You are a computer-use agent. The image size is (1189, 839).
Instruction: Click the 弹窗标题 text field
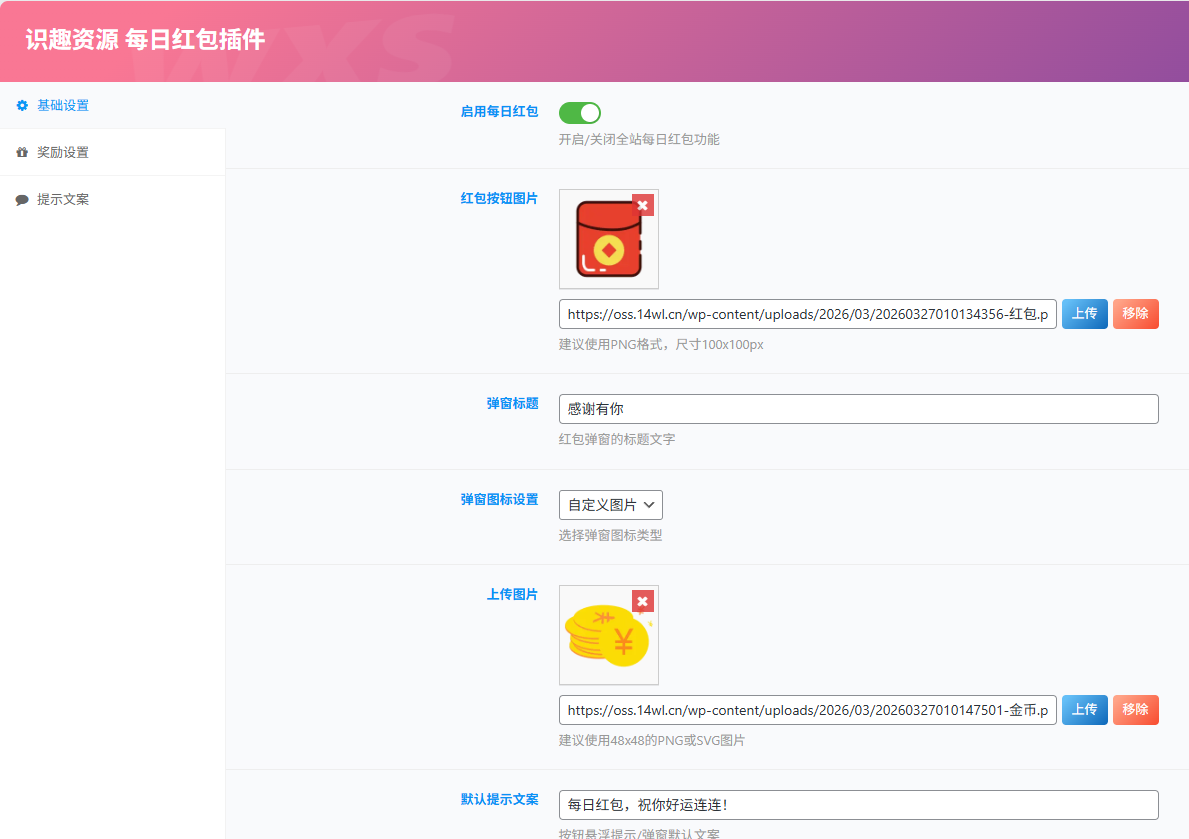click(x=858, y=409)
